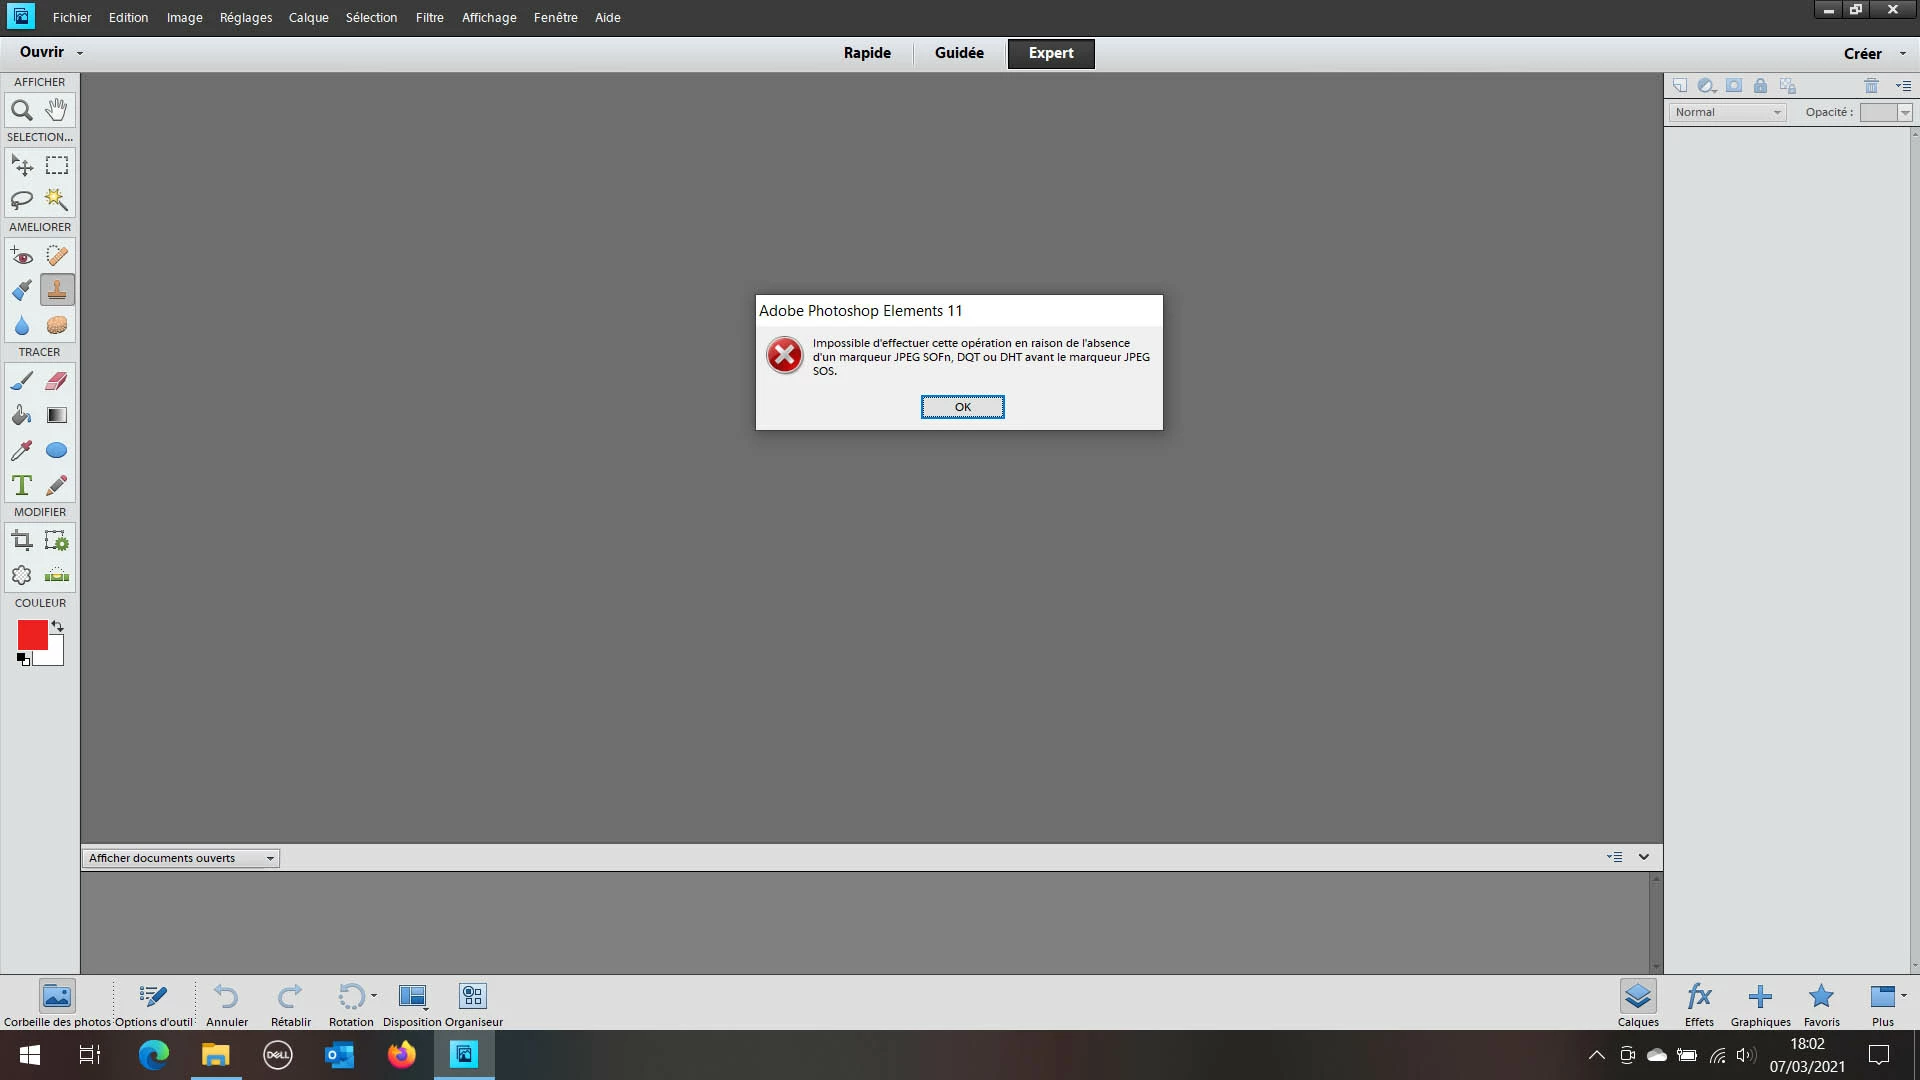Click the red foreground color swatch
The height and width of the screenshot is (1080, 1920).
[30, 634]
